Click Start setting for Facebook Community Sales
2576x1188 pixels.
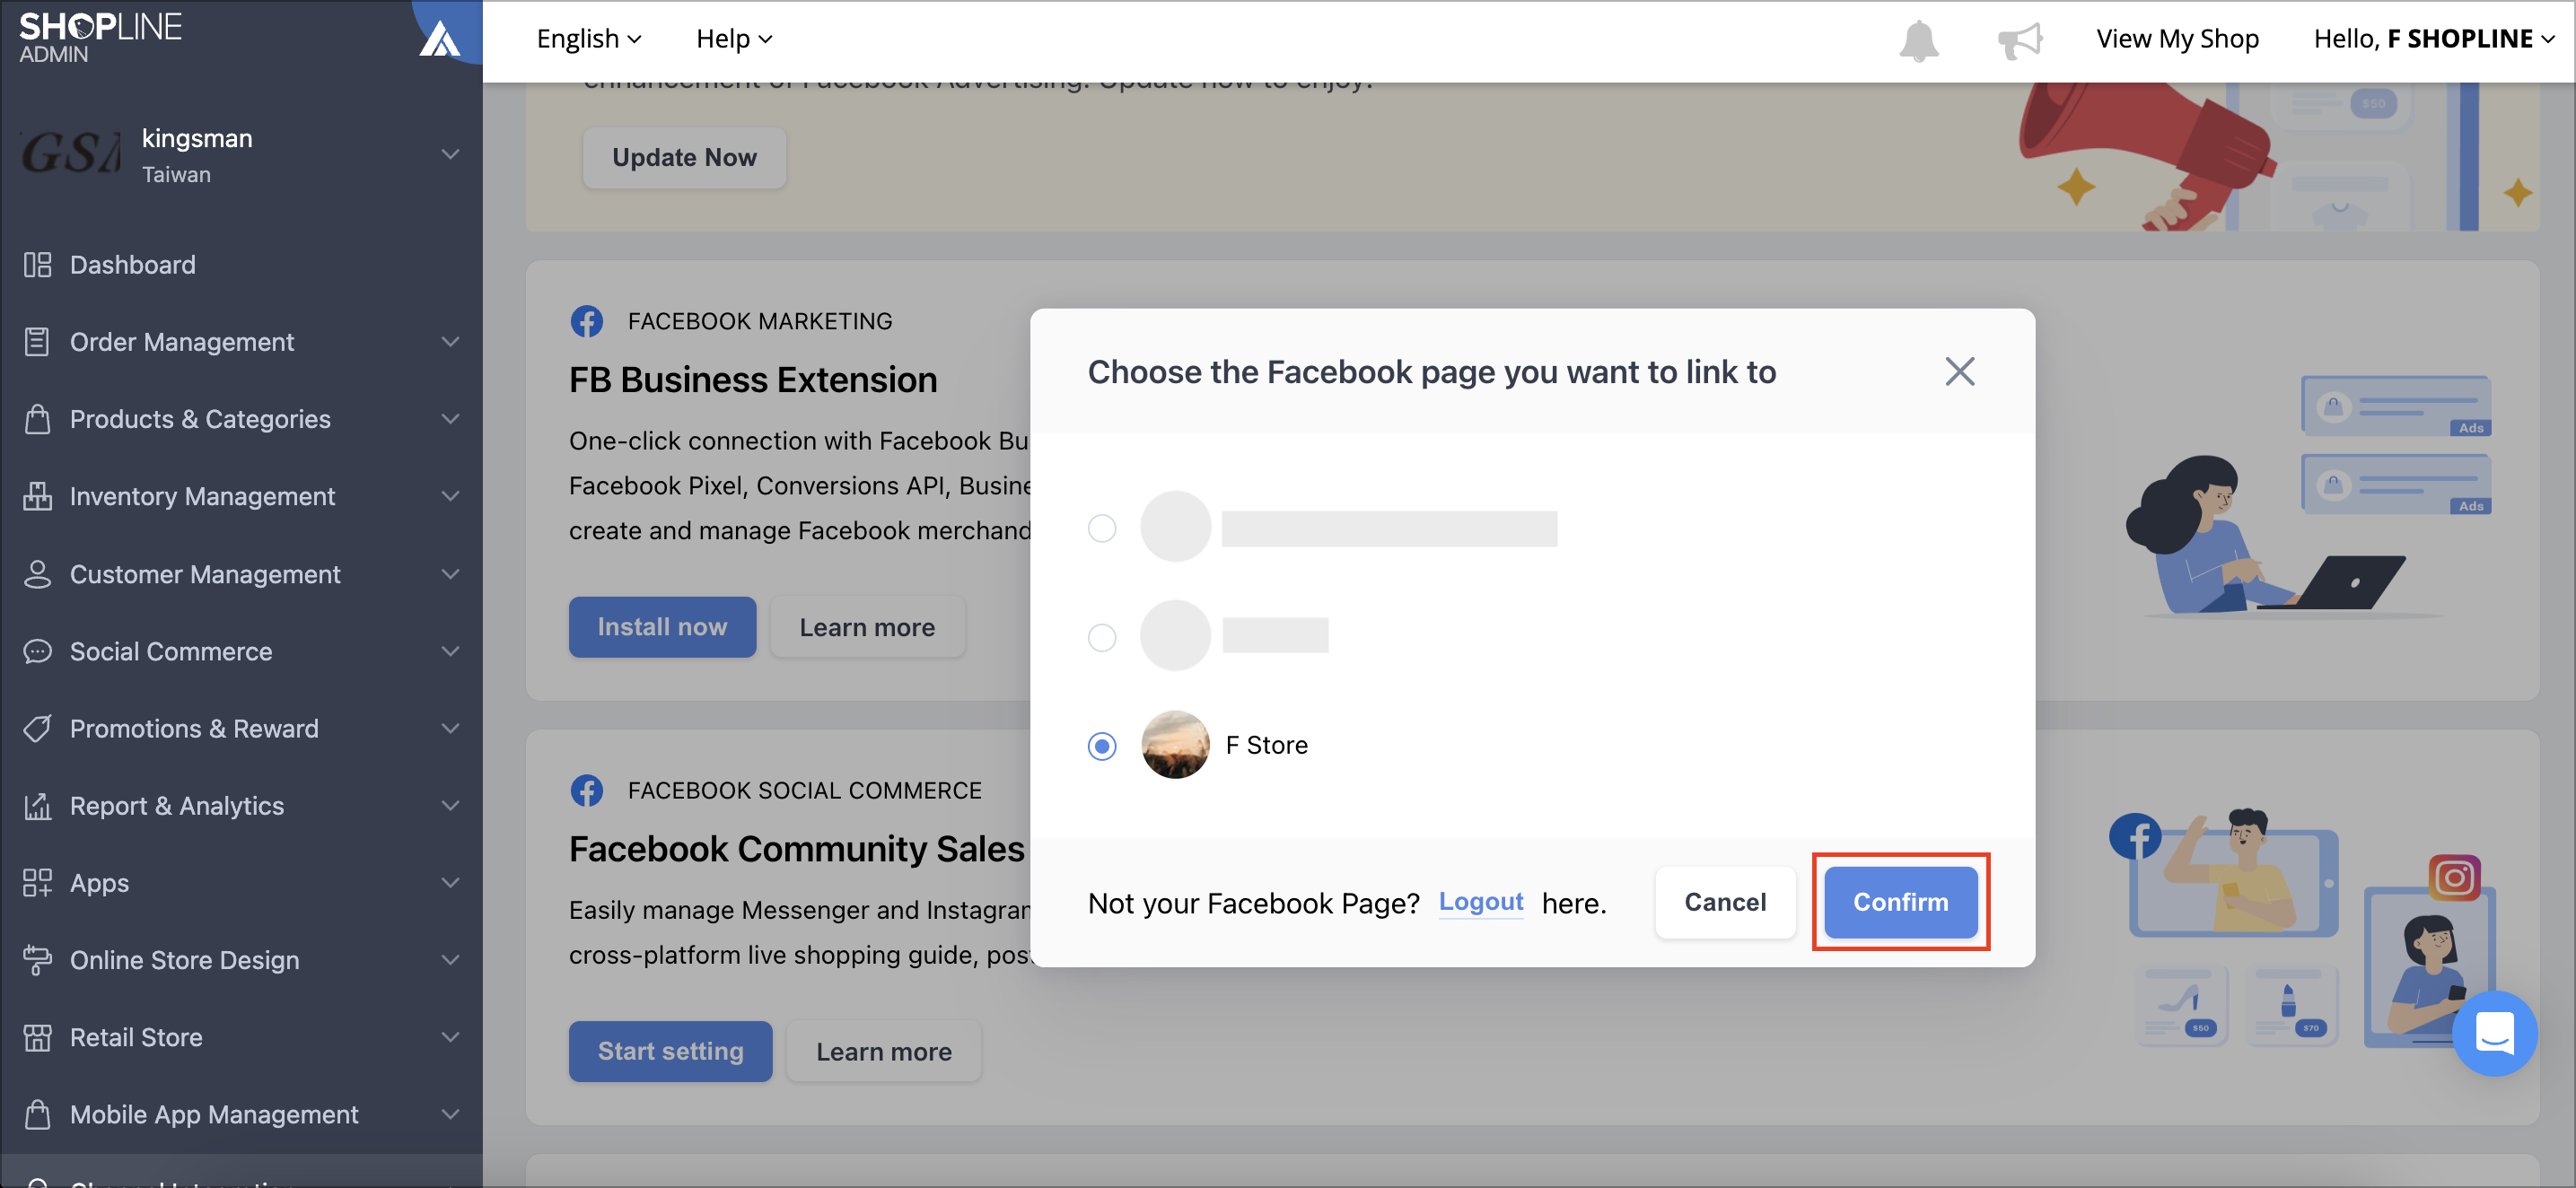[670, 1051]
